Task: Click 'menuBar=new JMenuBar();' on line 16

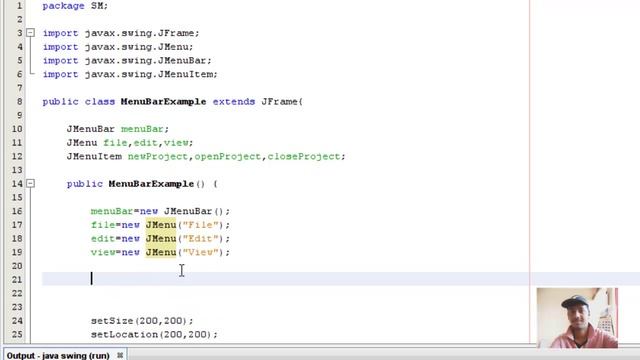Action: click(x=160, y=211)
